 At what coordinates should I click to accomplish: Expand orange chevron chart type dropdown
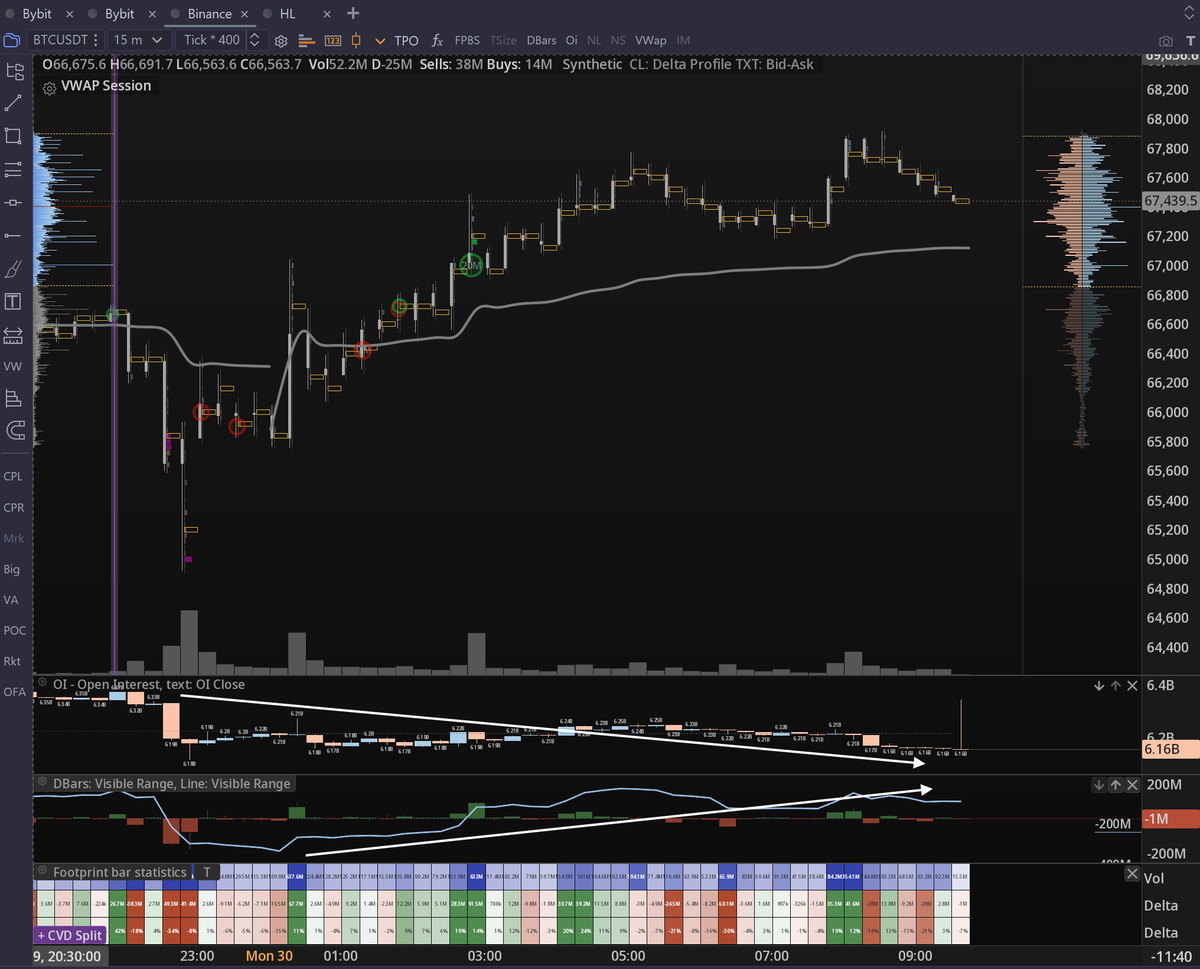(x=380, y=41)
